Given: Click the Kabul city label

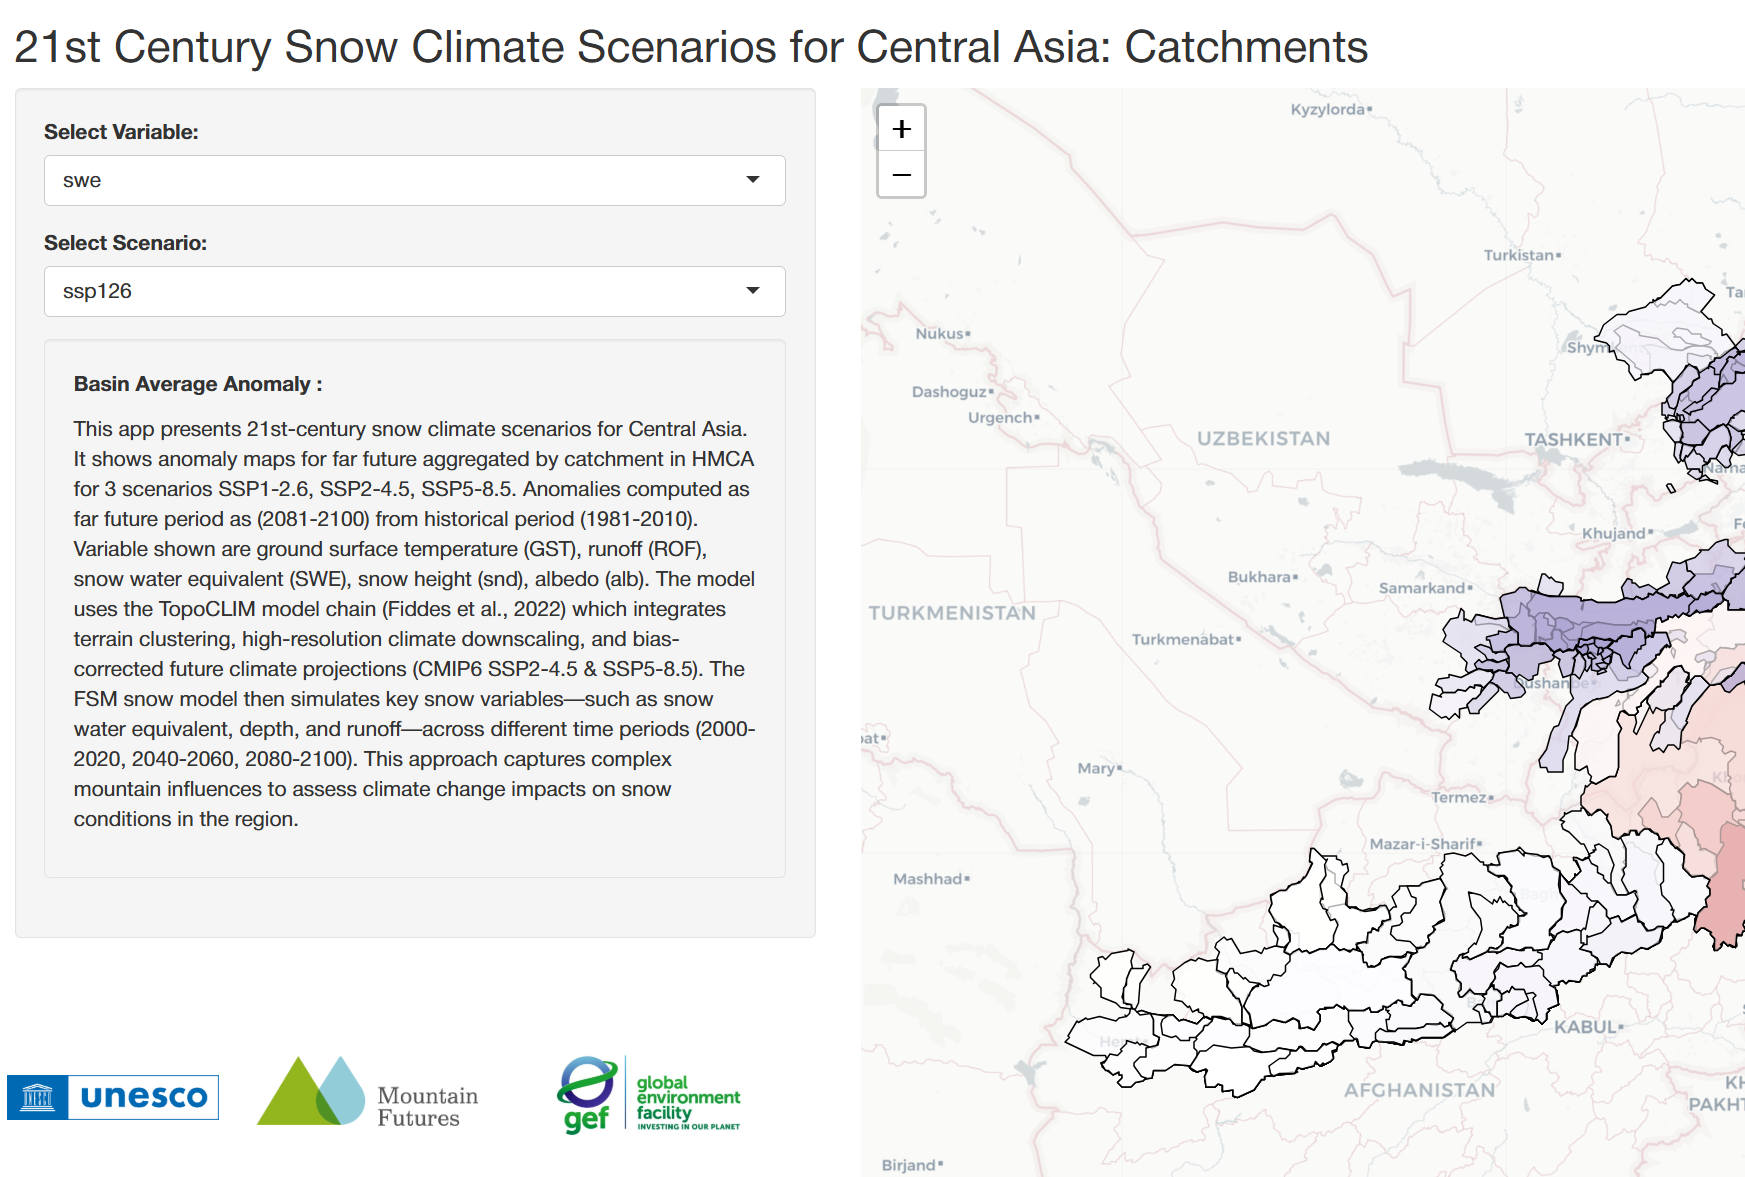Looking at the screenshot, I should pyautogui.click(x=1585, y=1027).
